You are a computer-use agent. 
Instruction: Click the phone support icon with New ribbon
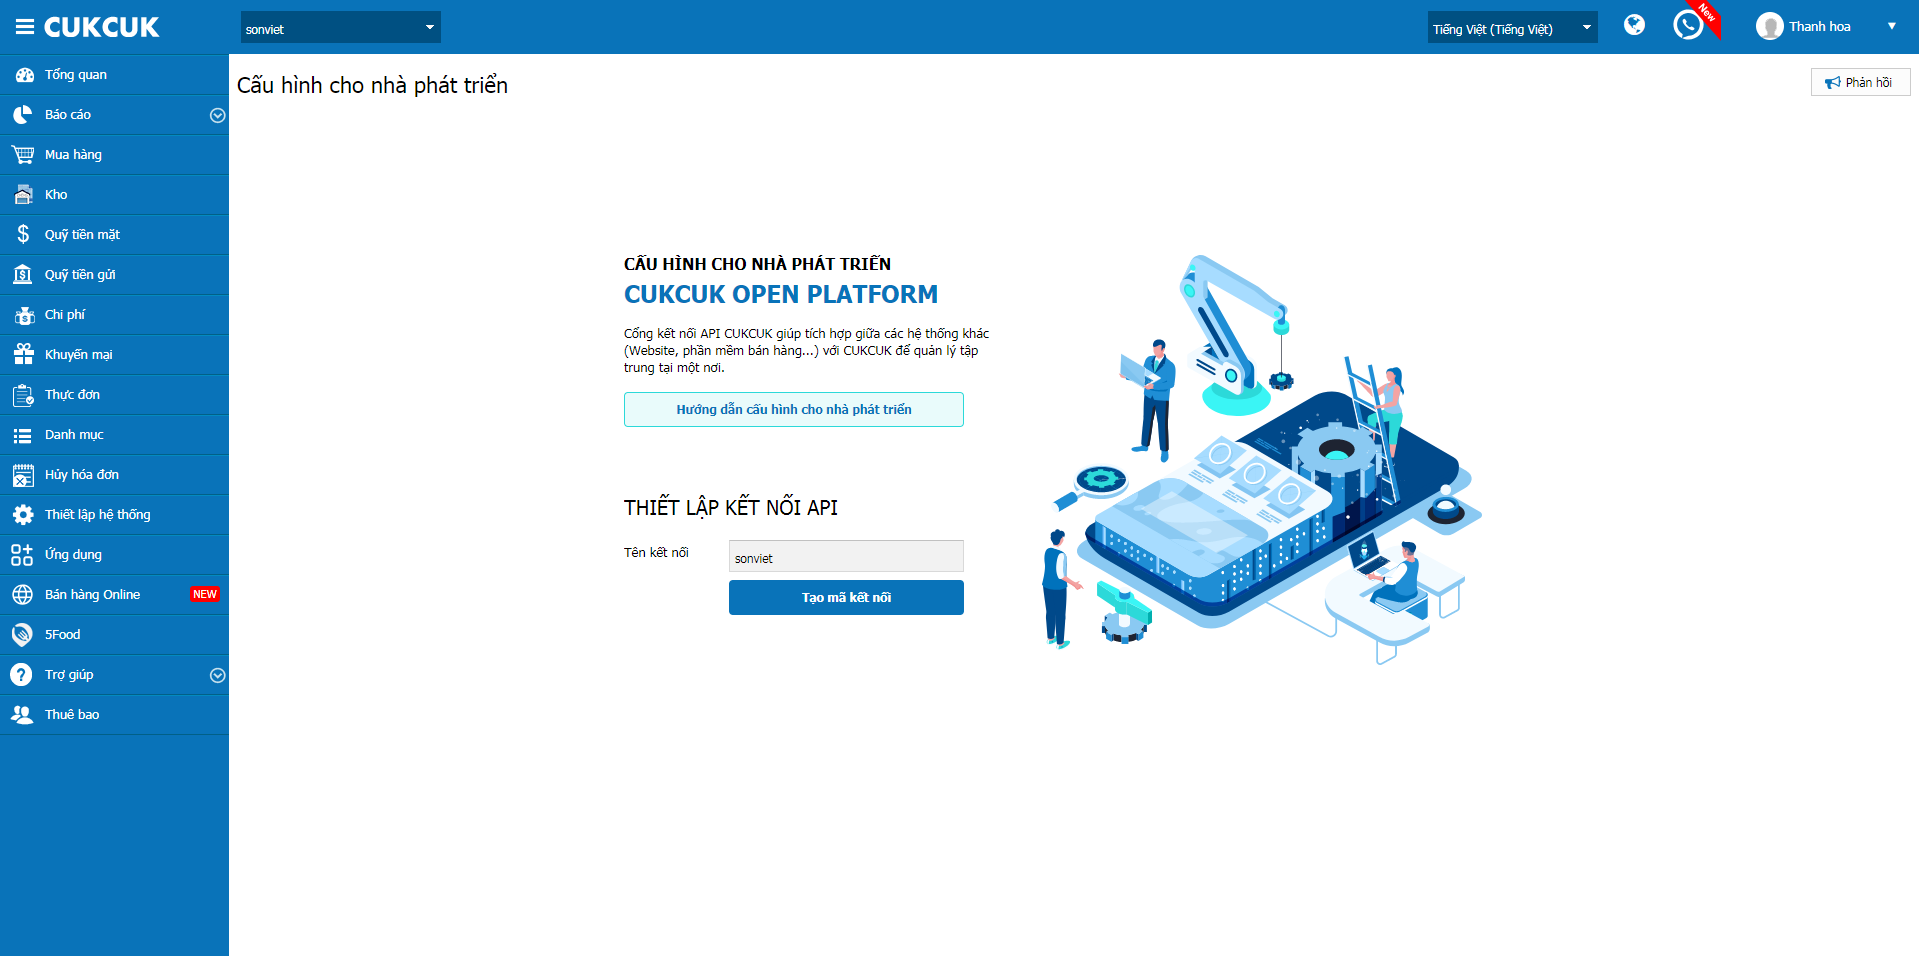(x=1689, y=25)
